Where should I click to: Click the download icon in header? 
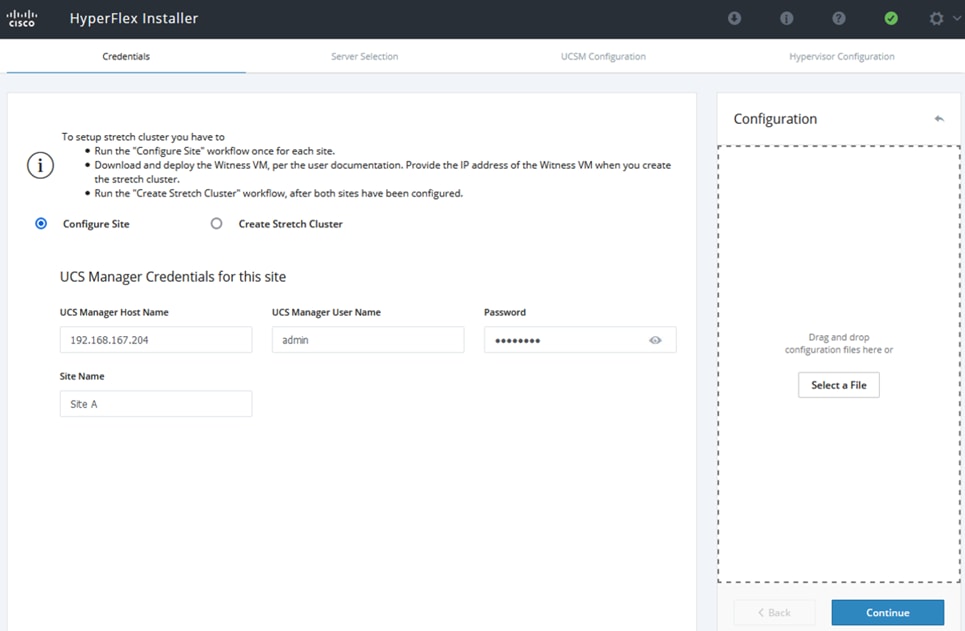[734, 18]
